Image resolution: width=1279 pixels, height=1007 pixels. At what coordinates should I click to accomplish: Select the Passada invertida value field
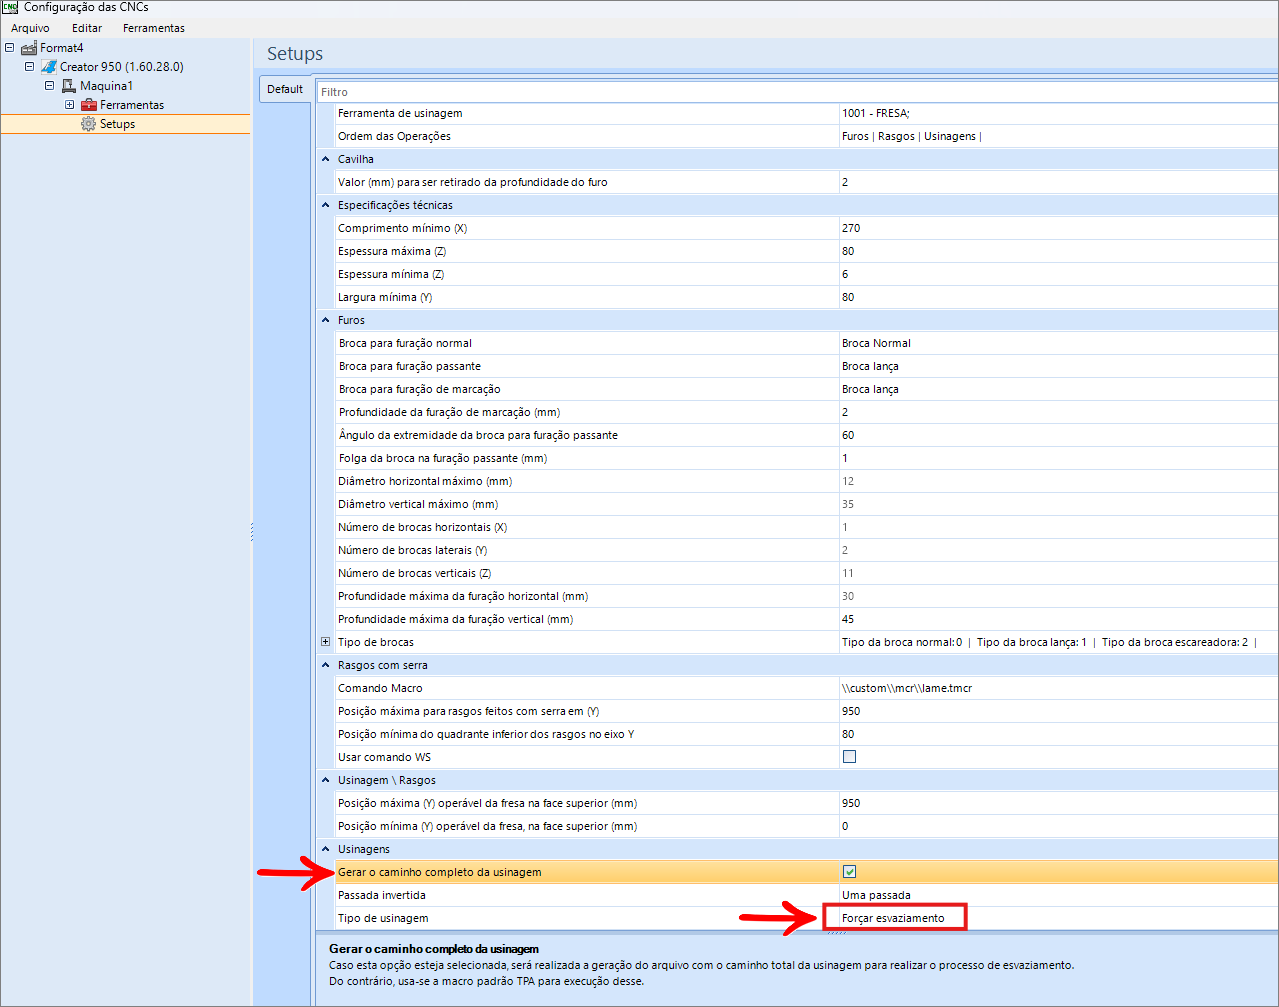click(1058, 895)
